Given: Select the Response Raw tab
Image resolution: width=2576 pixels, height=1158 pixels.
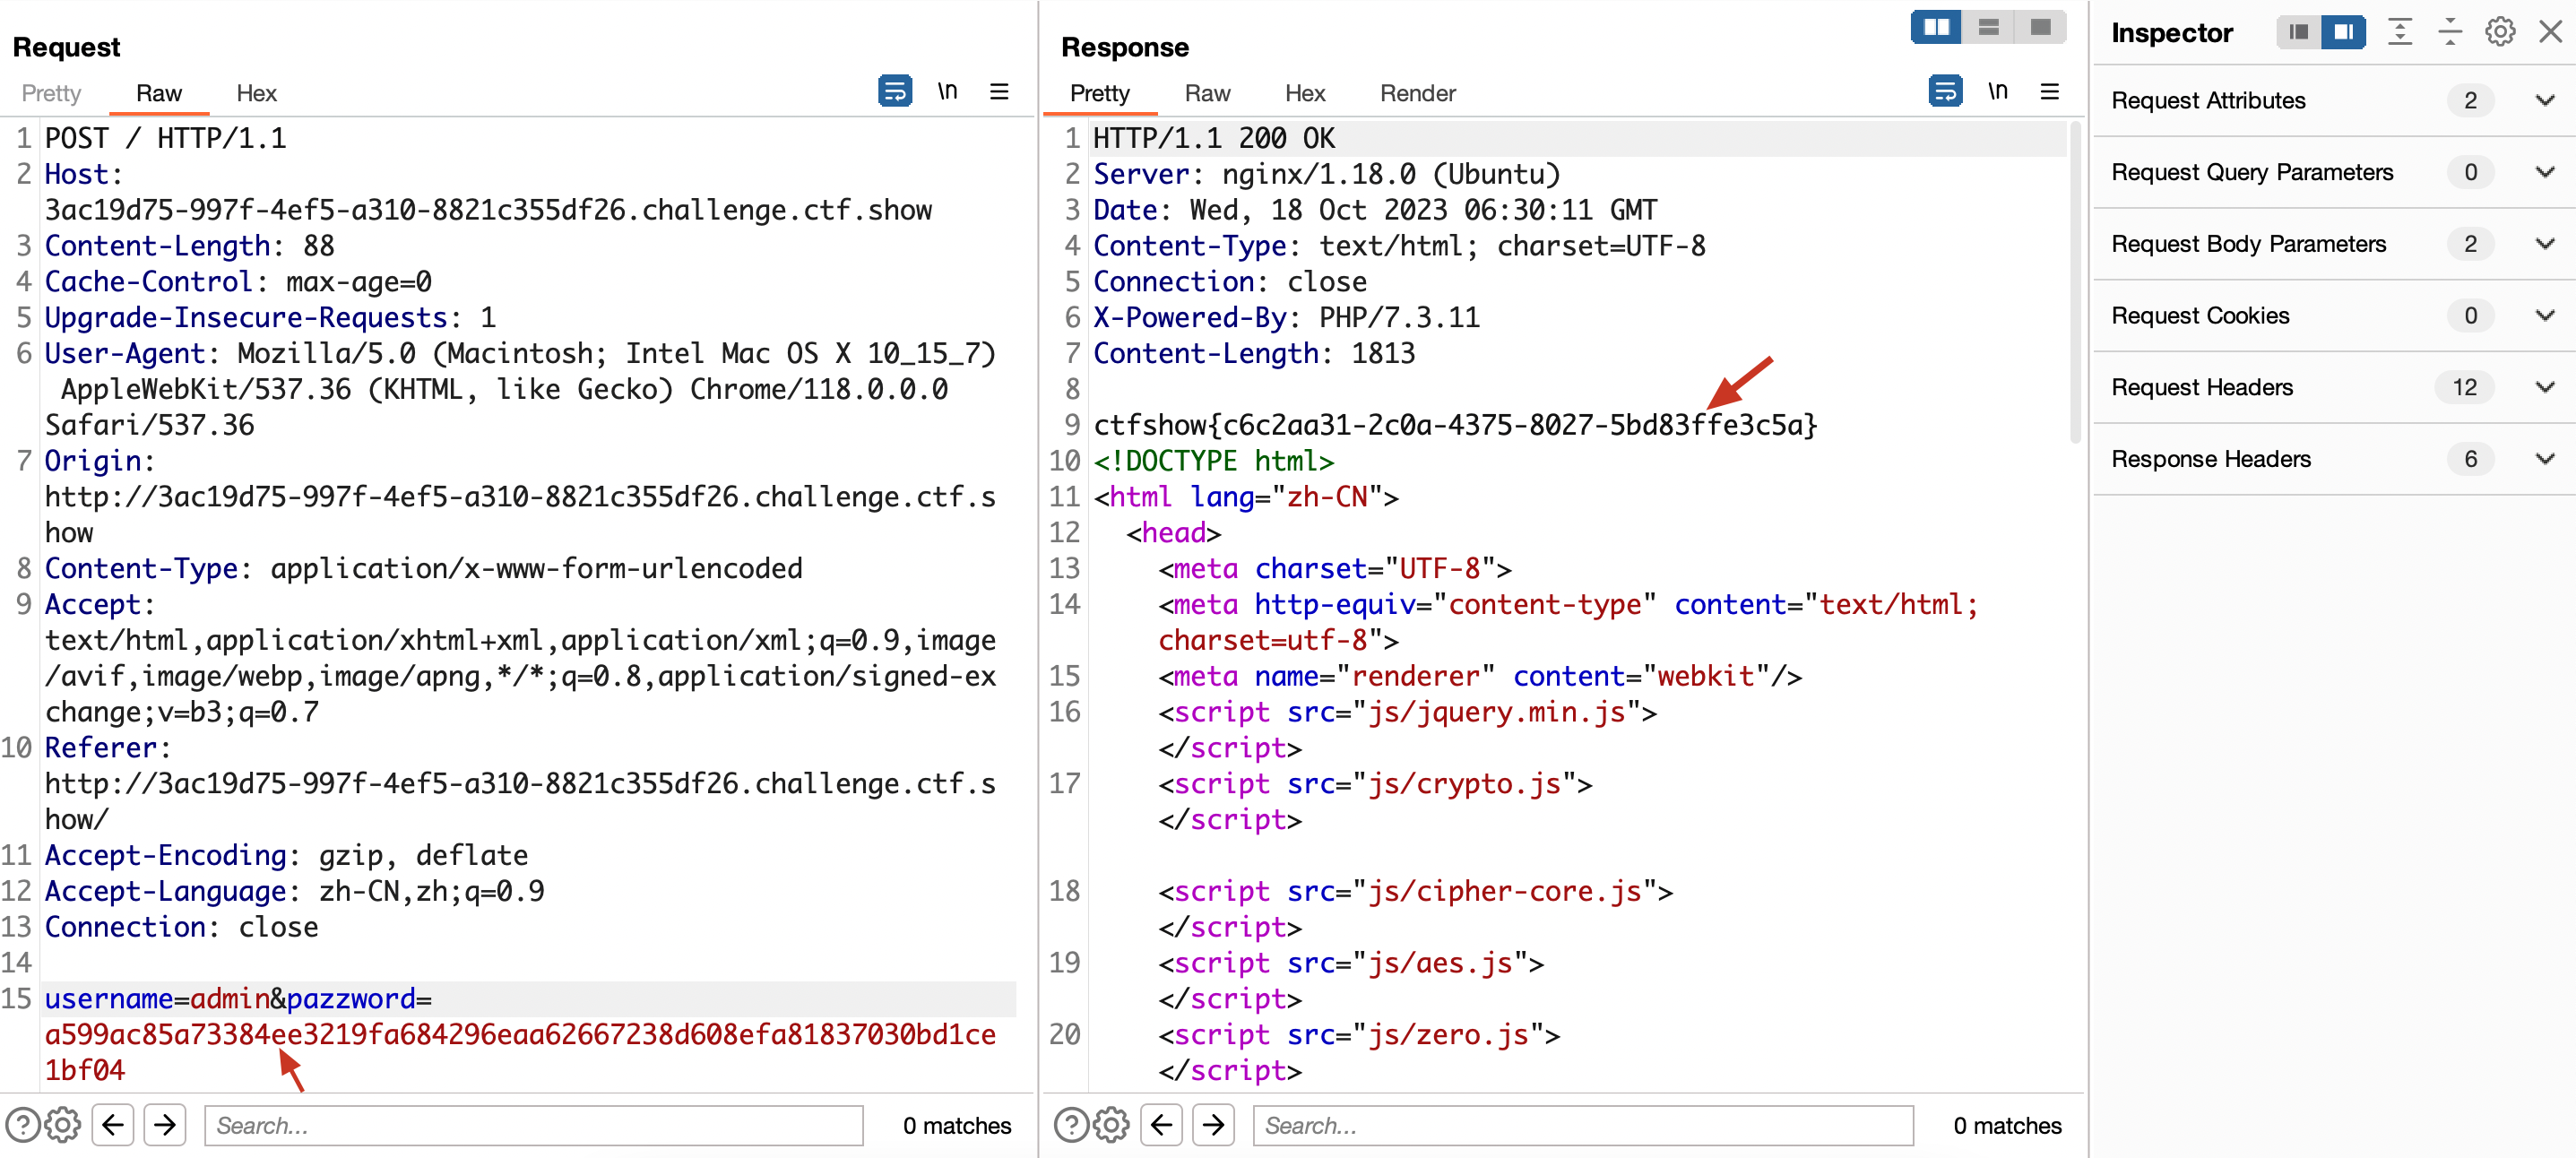Looking at the screenshot, I should click(1207, 93).
